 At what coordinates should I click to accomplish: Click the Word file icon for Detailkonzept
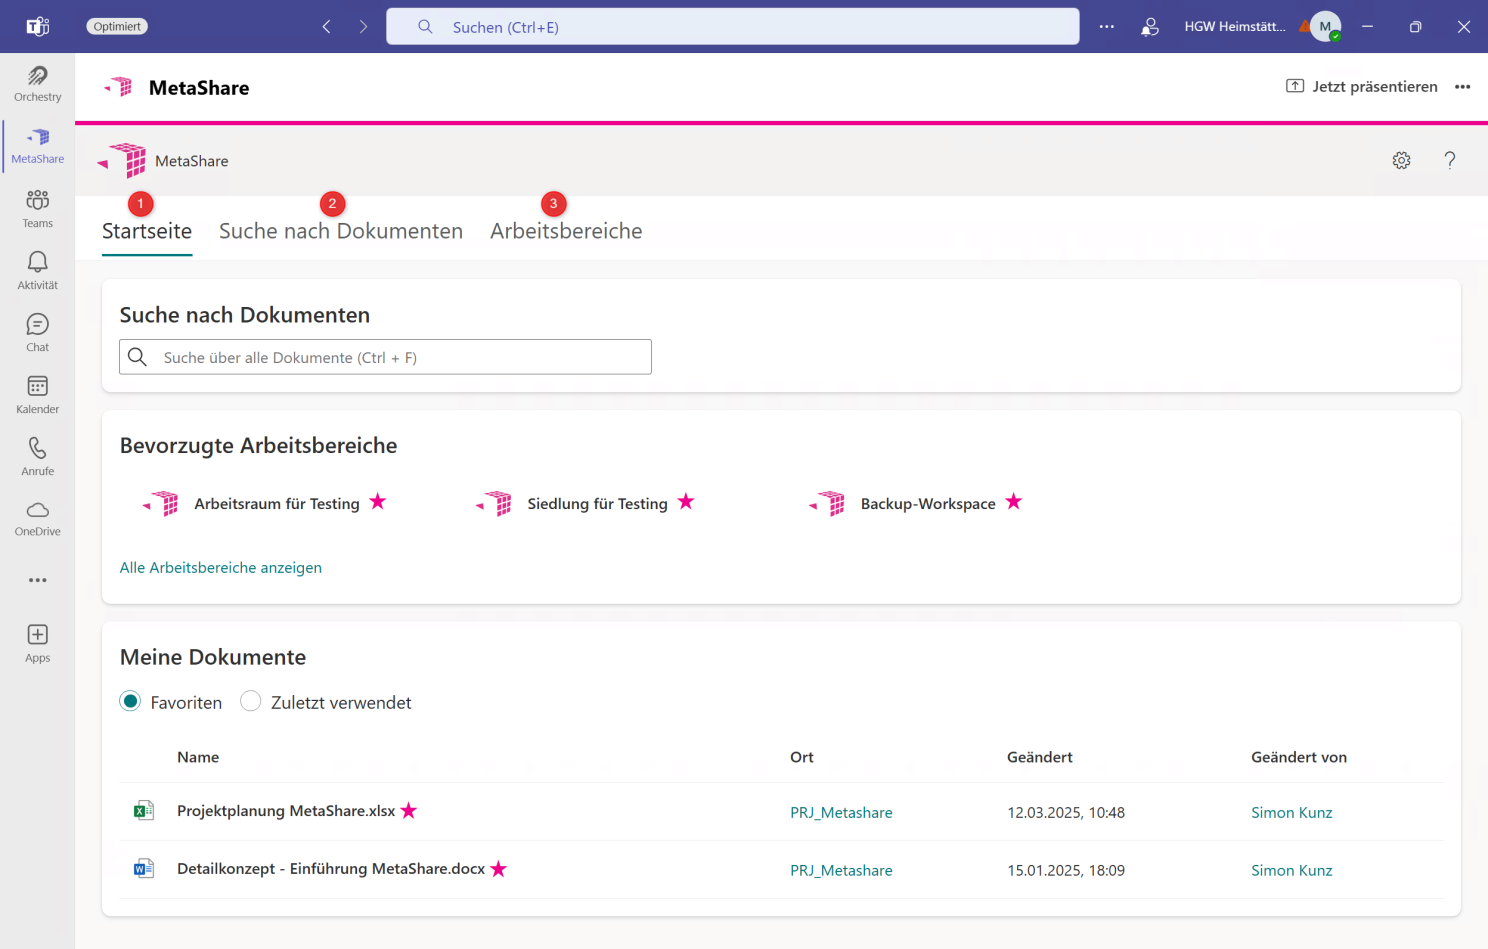click(144, 869)
